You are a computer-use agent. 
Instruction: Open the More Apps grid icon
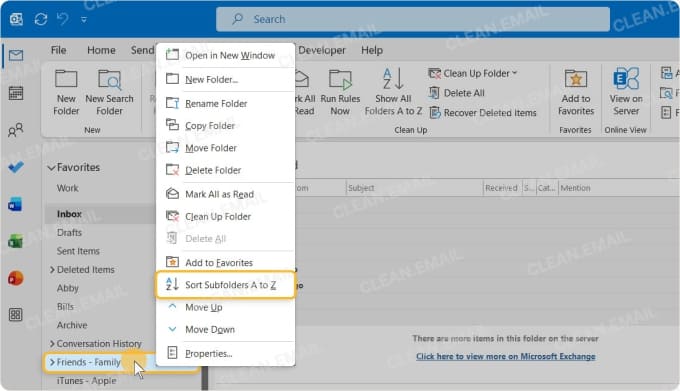(16, 315)
